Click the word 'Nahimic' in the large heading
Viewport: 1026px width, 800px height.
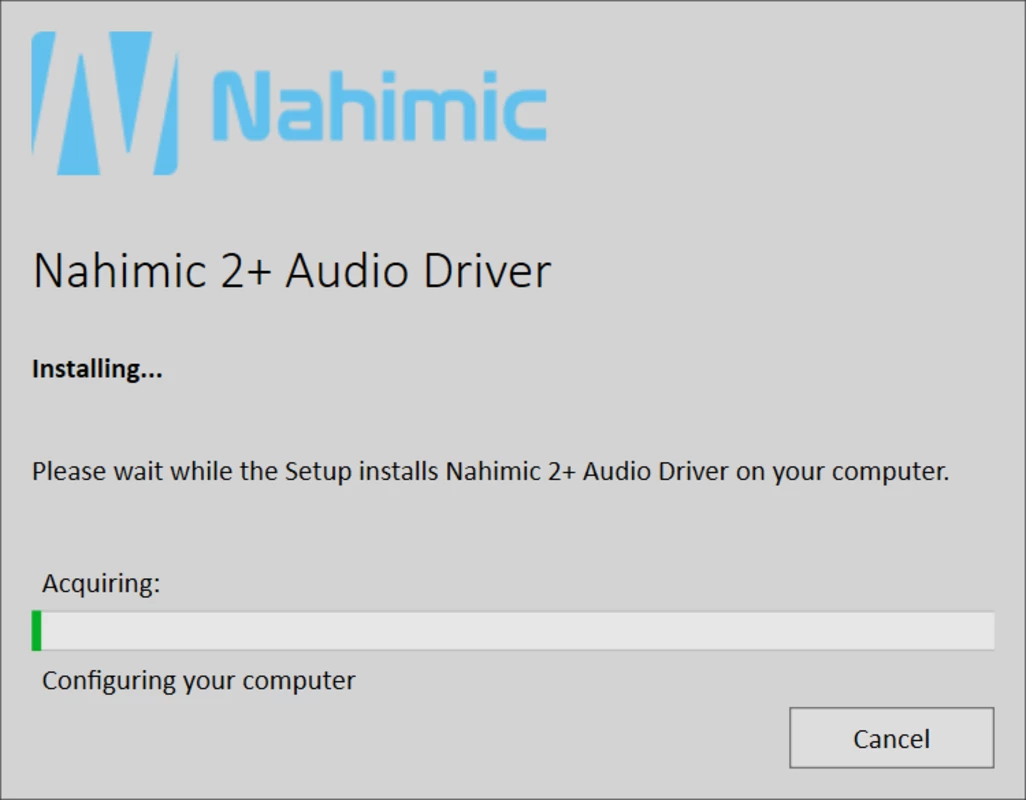click(x=120, y=270)
